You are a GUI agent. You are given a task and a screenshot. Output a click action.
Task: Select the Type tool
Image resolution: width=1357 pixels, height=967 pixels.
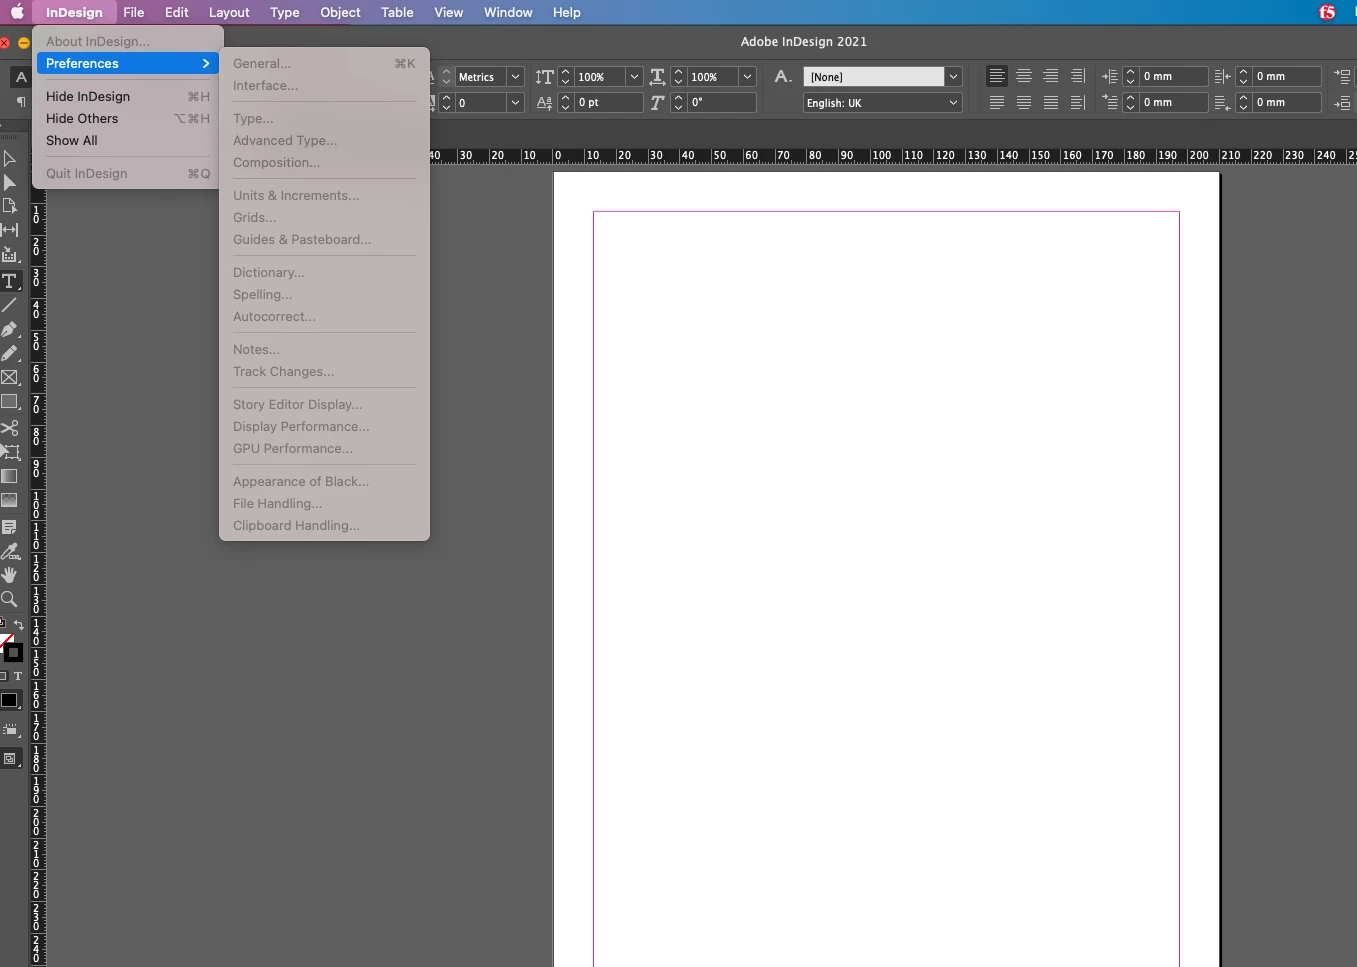(x=9, y=281)
